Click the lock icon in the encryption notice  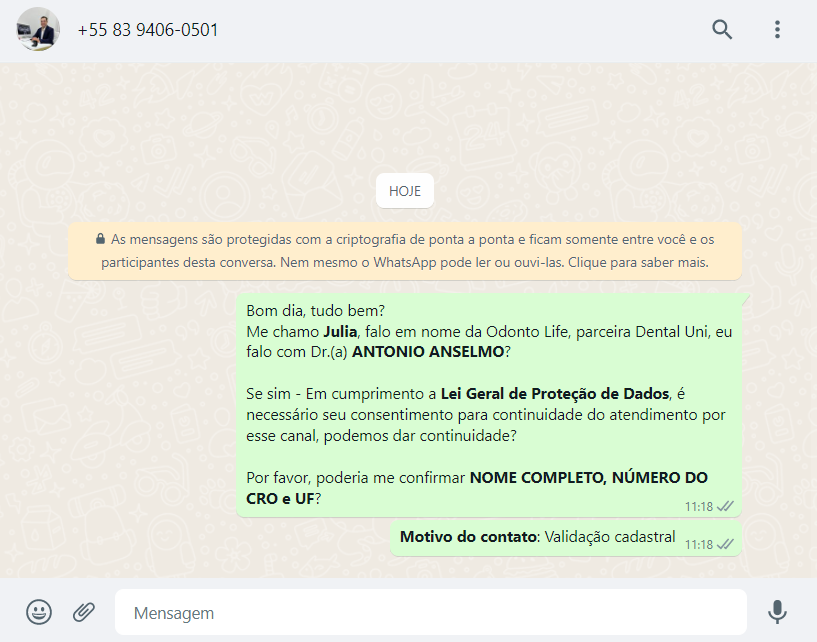100,239
